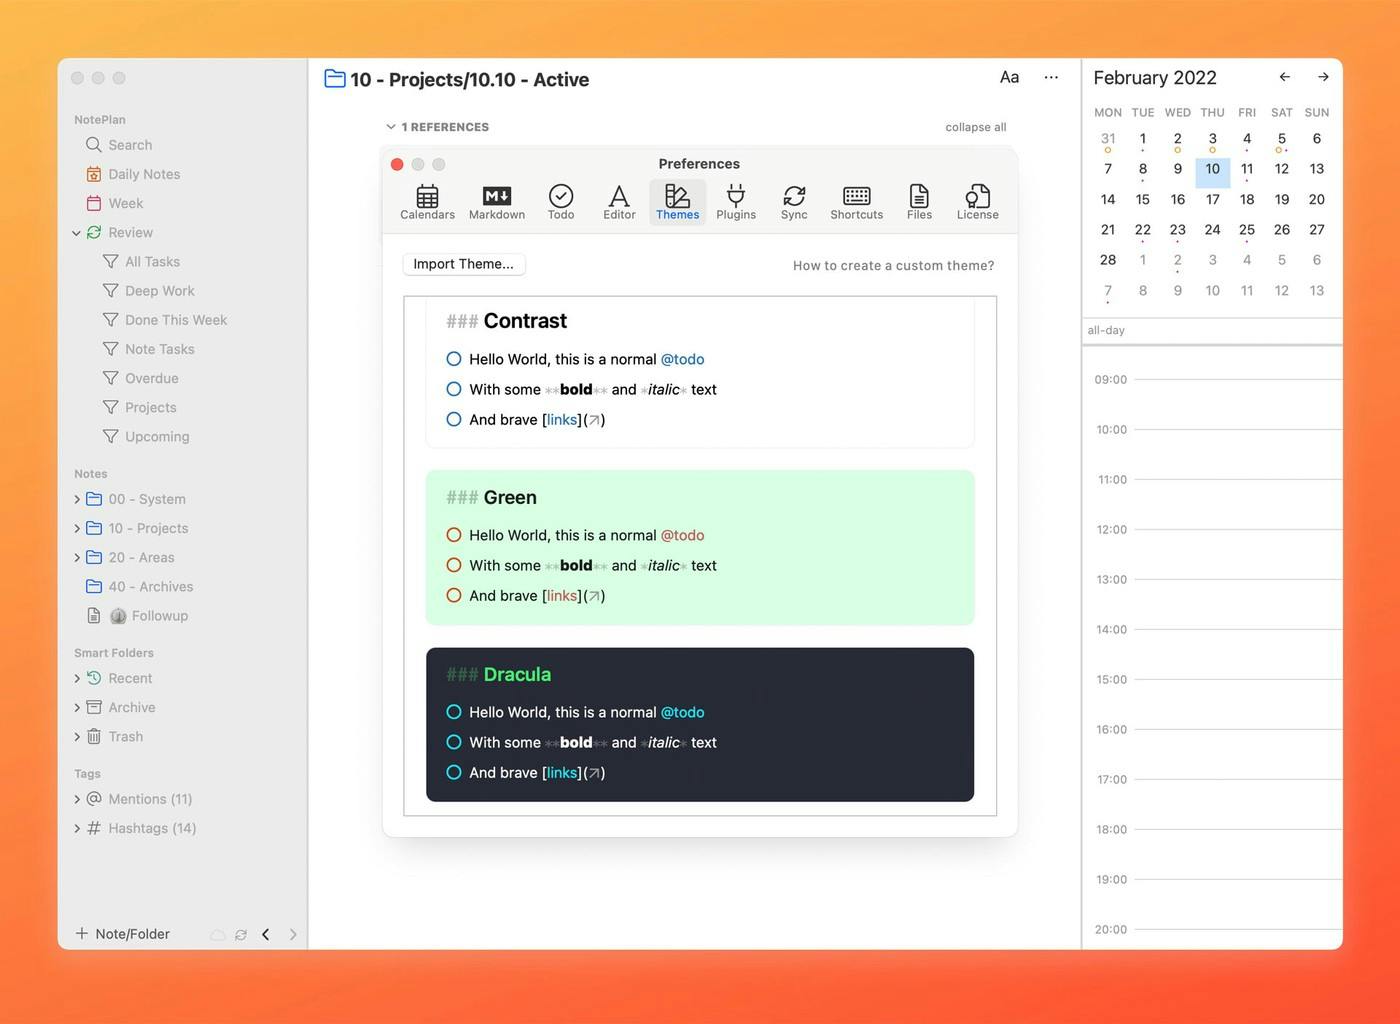Viewport: 1400px width, 1024px height.
Task: Click the sync arrows icon in sidebar footer
Action: 241,935
